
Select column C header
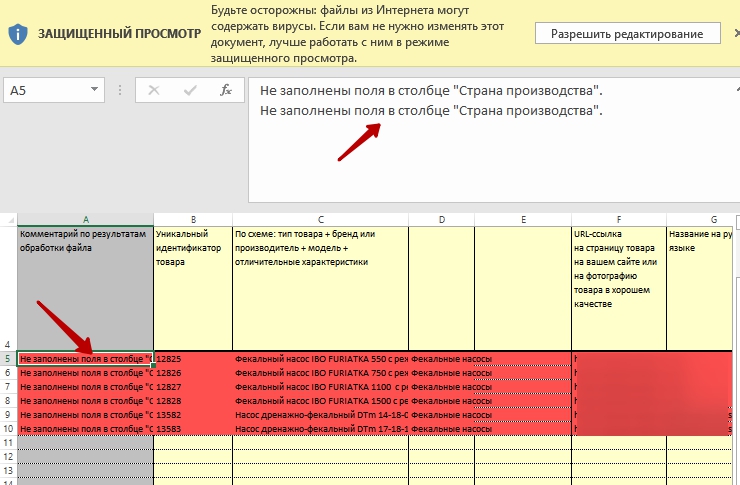320,219
